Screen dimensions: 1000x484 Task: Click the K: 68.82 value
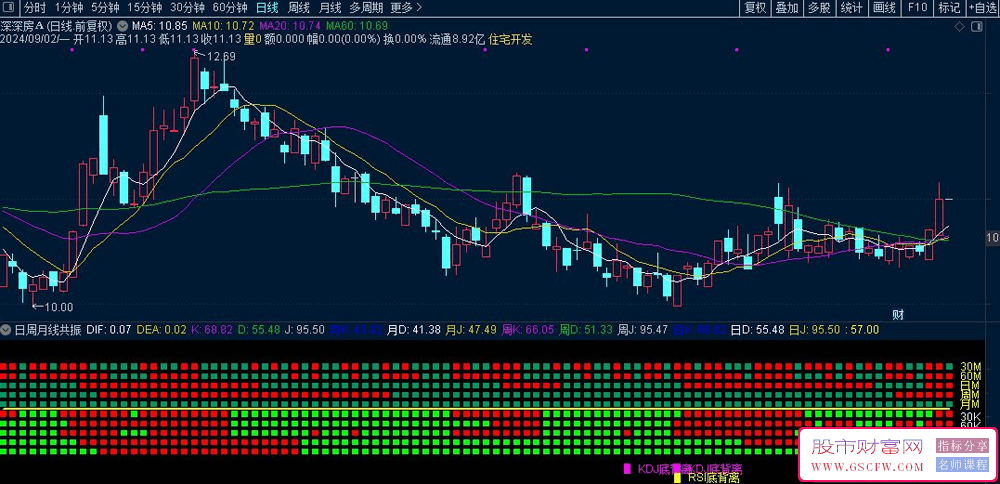[212, 330]
